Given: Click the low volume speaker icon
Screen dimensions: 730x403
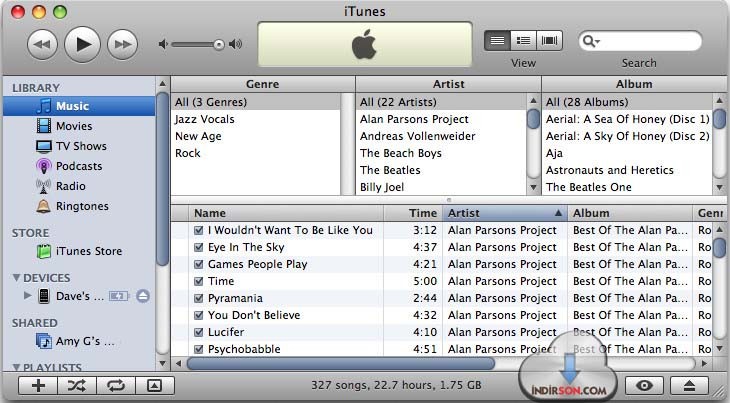Looking at the screenshot, I should [x=163, y=45].
